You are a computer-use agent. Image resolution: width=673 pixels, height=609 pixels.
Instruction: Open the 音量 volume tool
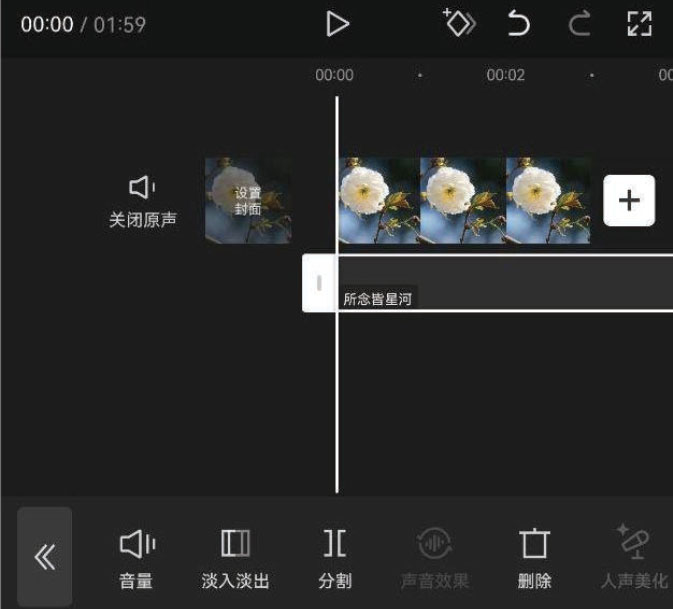click(136, 557)
